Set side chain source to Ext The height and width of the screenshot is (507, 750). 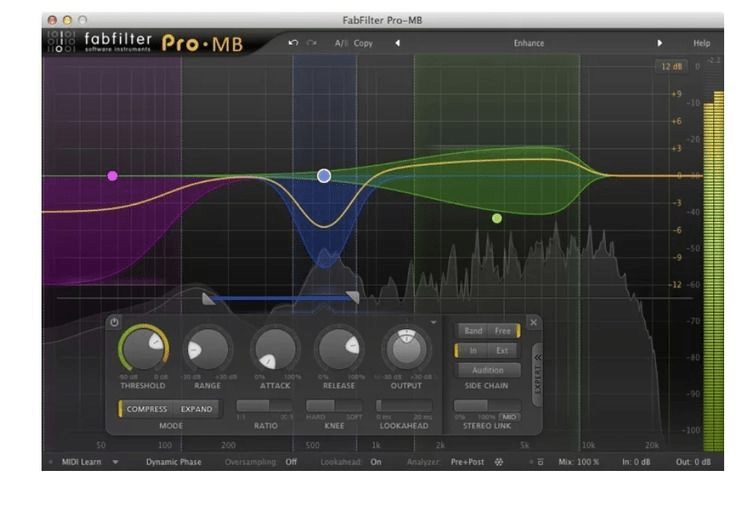click(x=502, y=350)
